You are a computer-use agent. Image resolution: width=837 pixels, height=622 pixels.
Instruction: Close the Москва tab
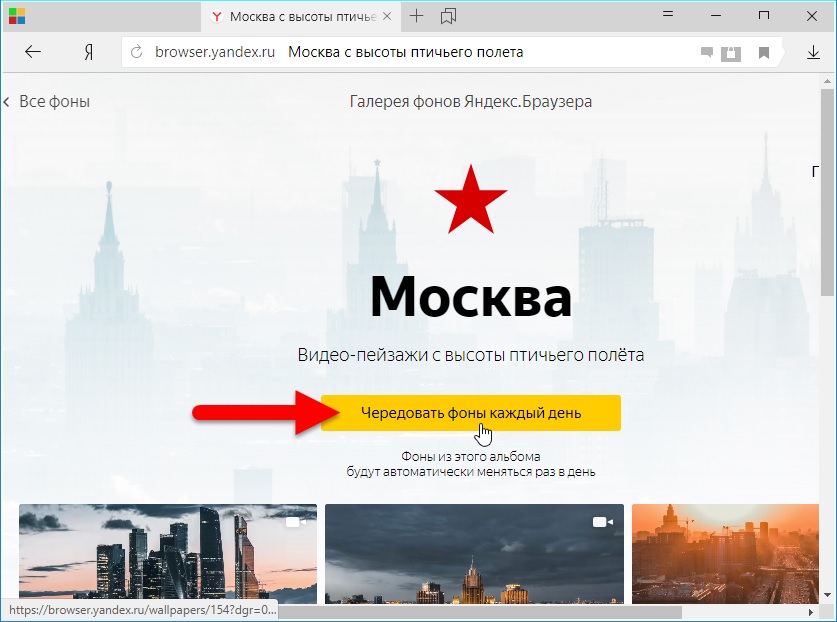point(388,17)
